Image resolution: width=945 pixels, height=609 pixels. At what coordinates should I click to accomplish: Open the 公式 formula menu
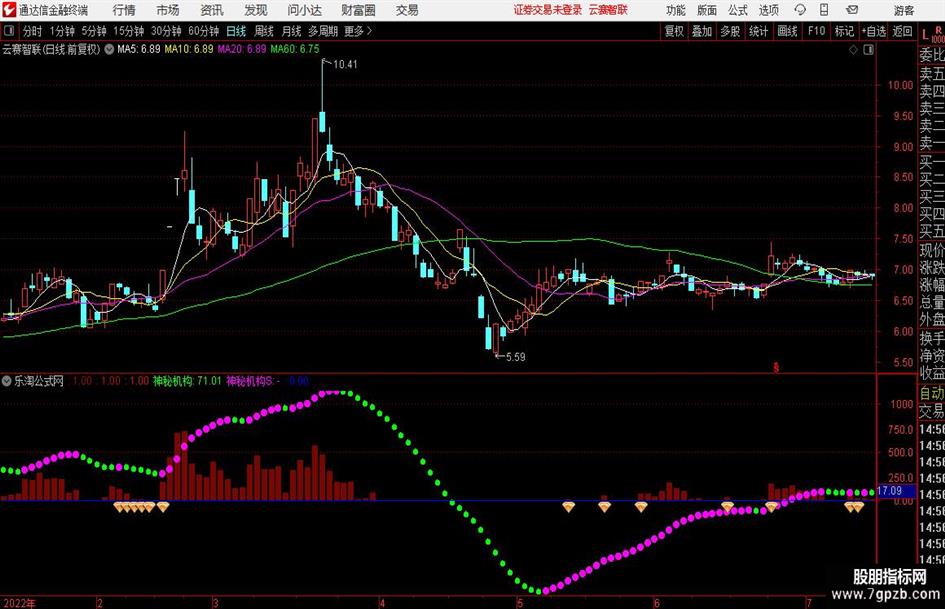point(738,10)
